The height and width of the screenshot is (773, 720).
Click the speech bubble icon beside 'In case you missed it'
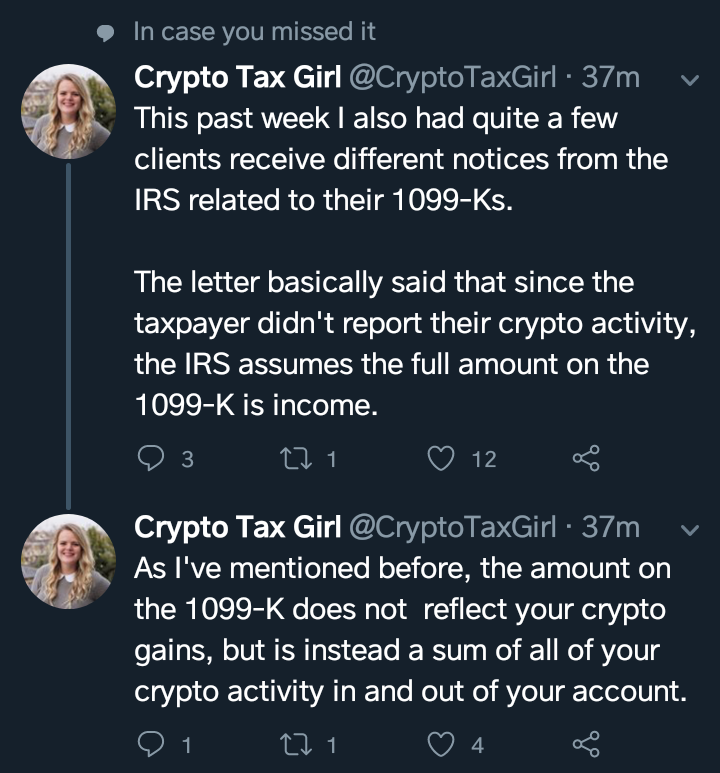(106, 32)
